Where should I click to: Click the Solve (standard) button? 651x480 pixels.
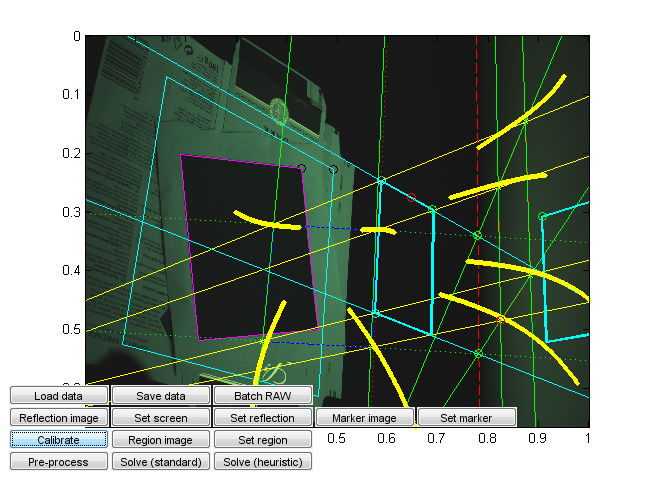pos(161,462)
